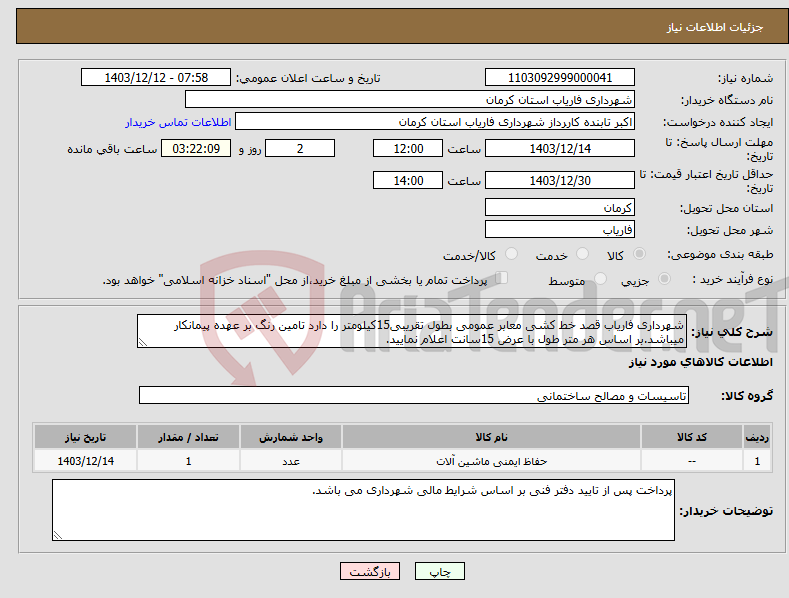The height and width of the screenshot is (598, 789).
Task: Select the خدمت radio button
Action: (582, 254)
